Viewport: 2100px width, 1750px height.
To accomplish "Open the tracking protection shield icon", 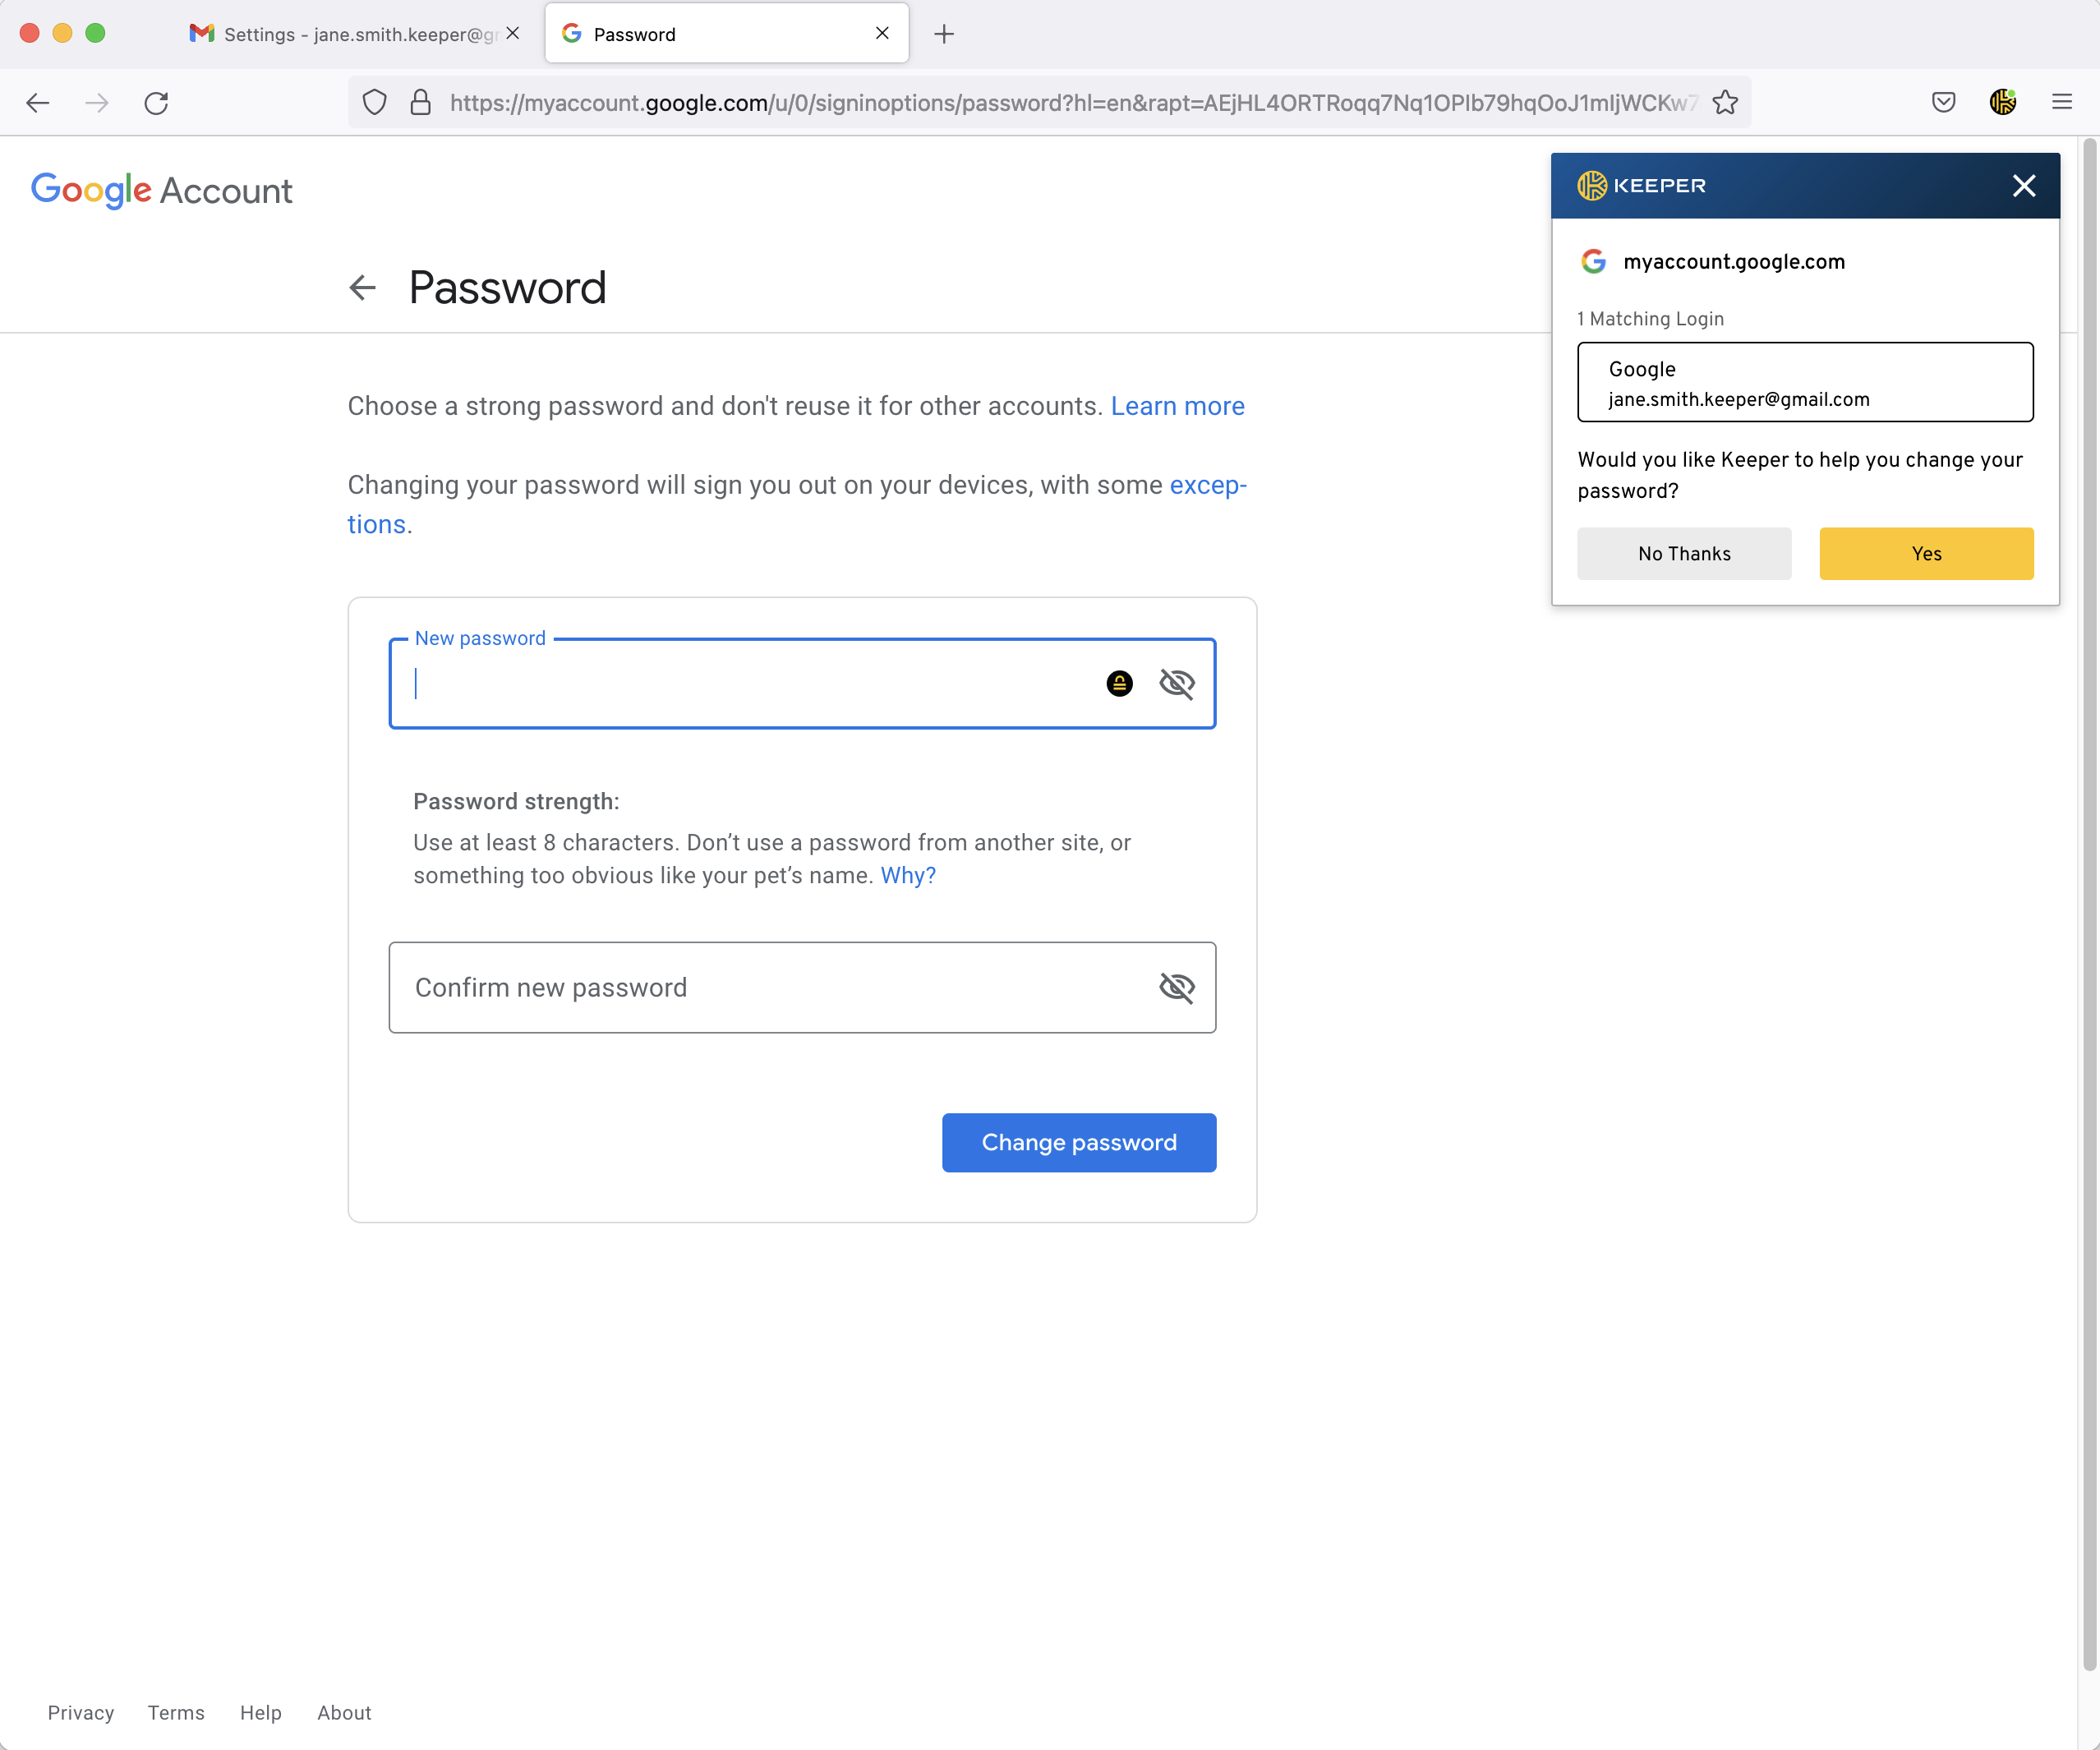I will pyautogui.click(x=374, y=102).
